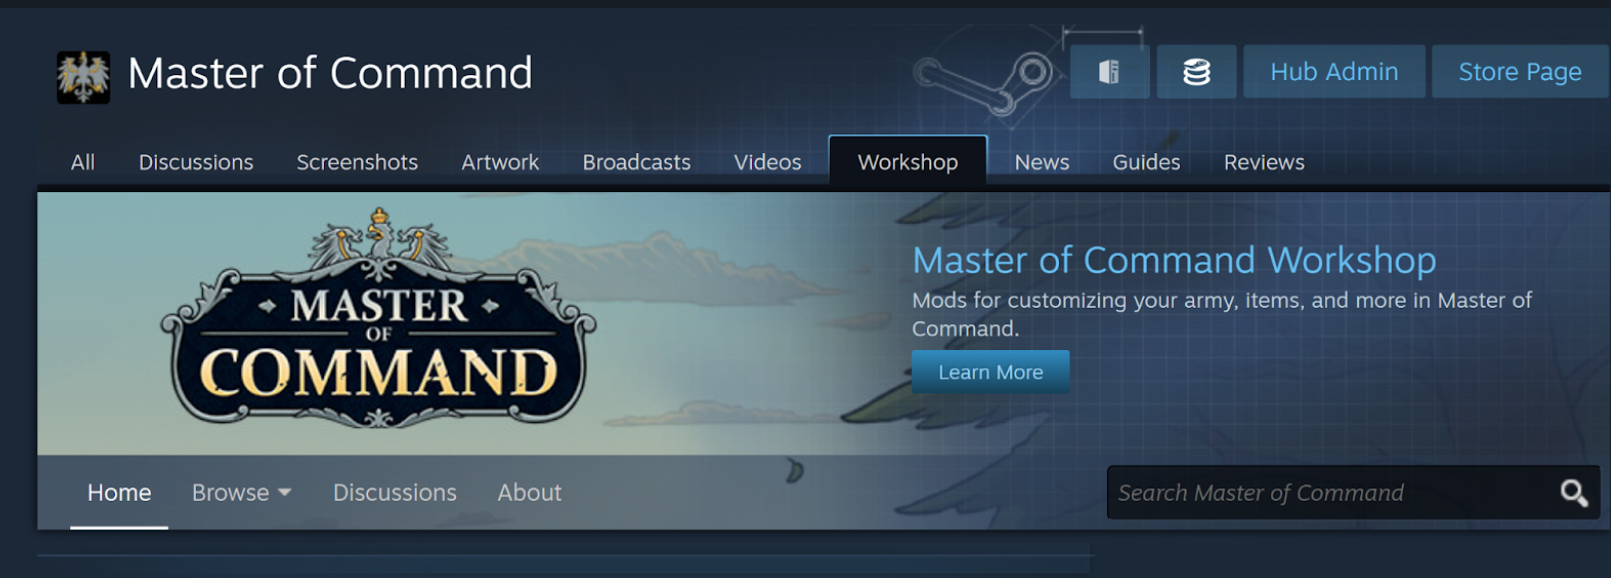Expand the Browse dropdown menu
The width and height of the screenshot is (1611, 578).
(x=241, y=492)
